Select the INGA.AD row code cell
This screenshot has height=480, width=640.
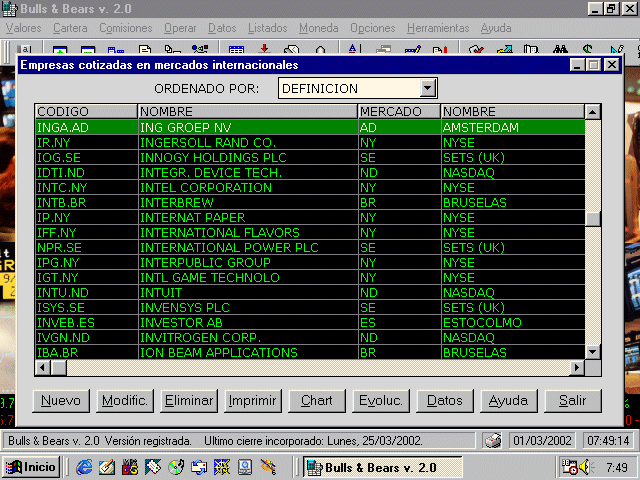87,127
